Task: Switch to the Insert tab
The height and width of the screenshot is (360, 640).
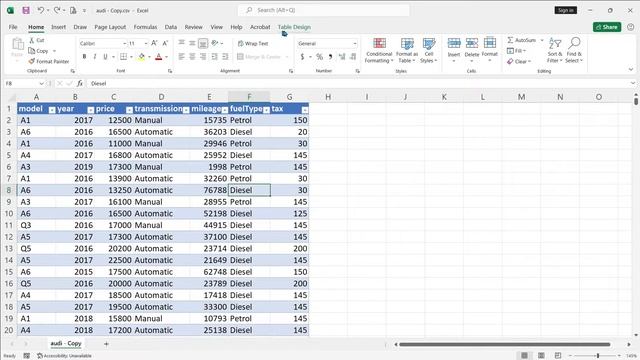Action: tap(58, 27)
